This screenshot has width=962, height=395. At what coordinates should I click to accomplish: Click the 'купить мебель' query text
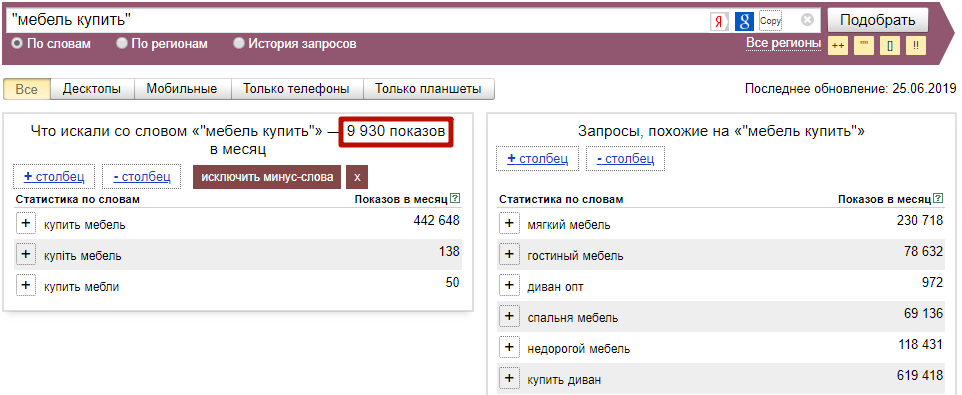click(x=85, y=225)
